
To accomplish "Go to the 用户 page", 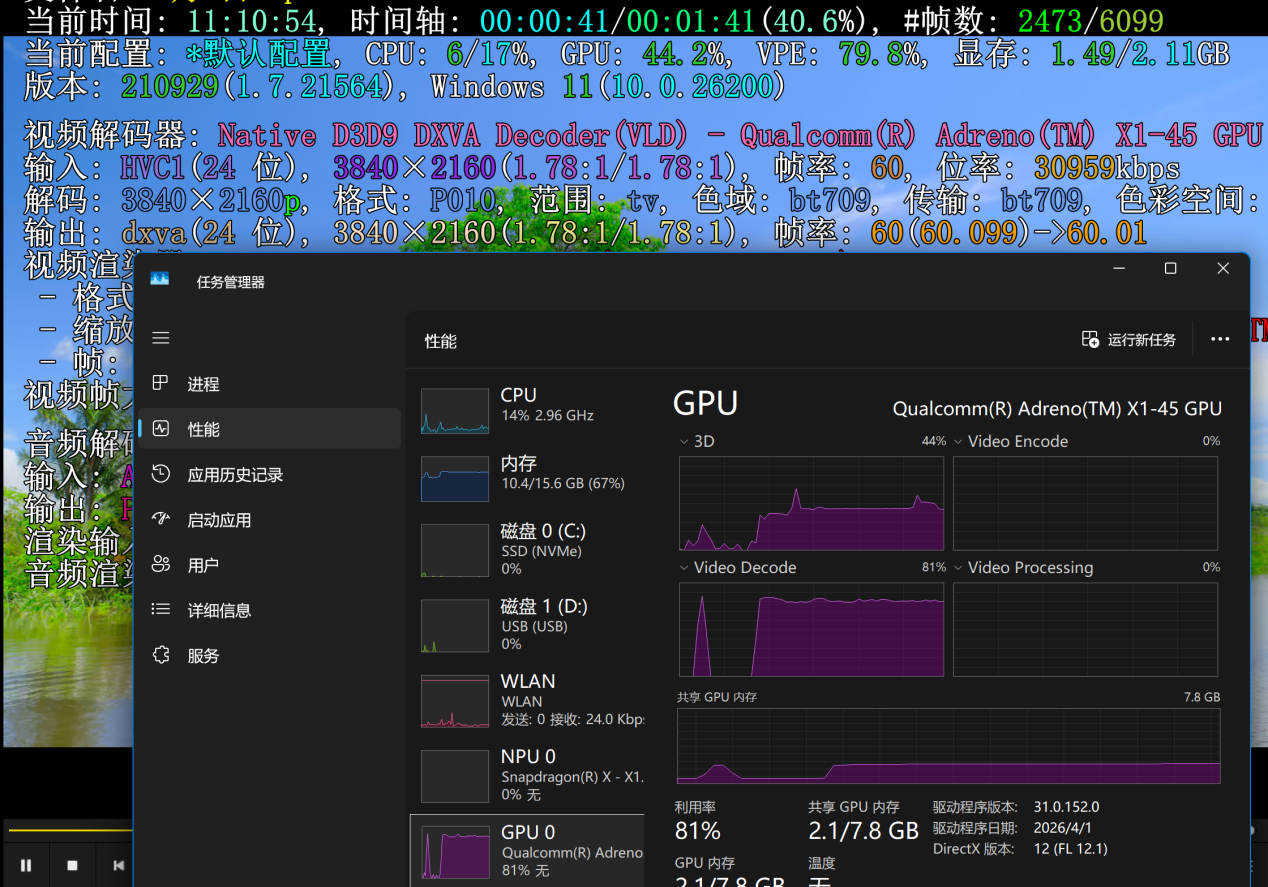I will (x=269, y=565).
